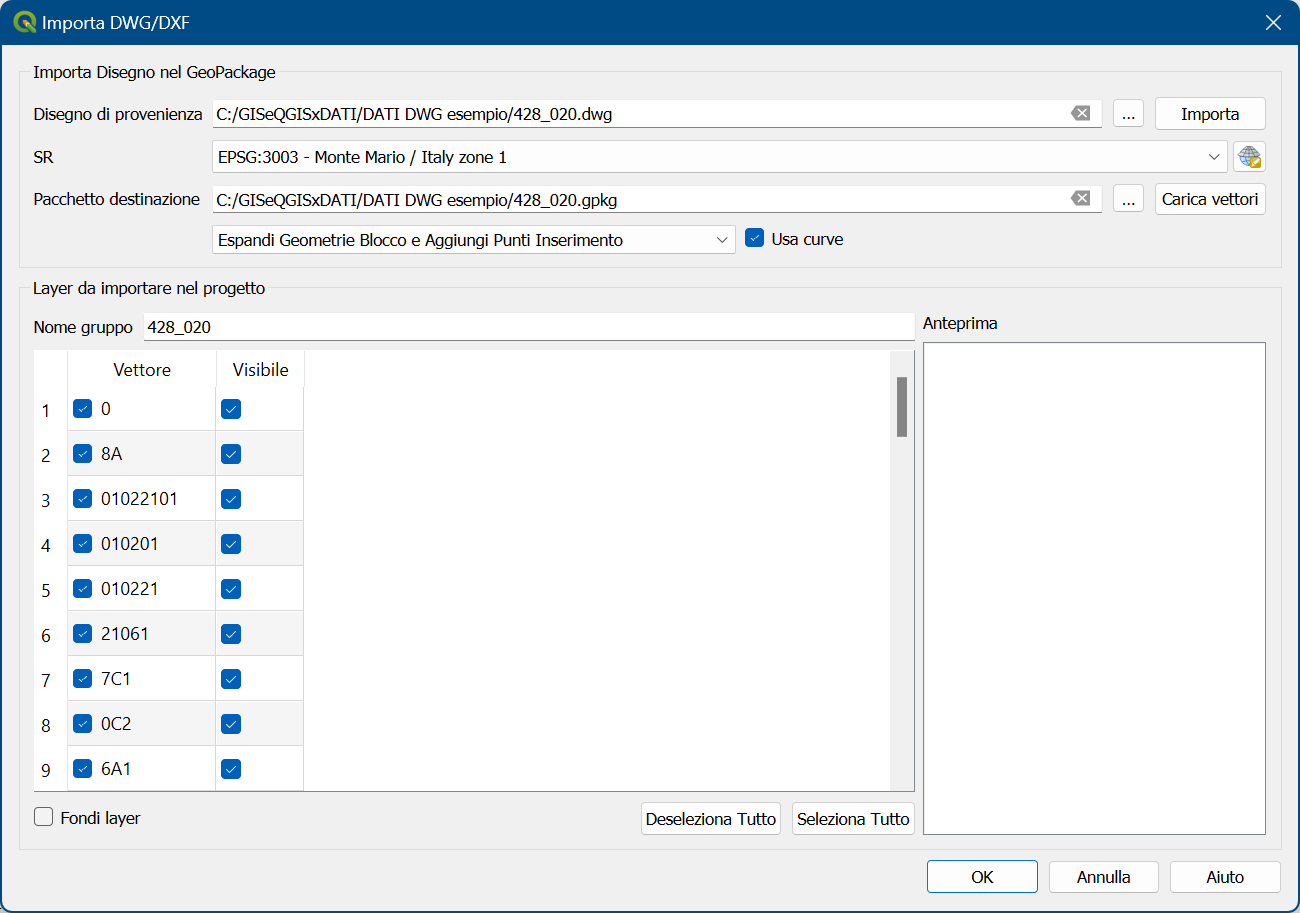Toggle Visibile checkbox in row 5
The image size is (1300, 913).
231,589
